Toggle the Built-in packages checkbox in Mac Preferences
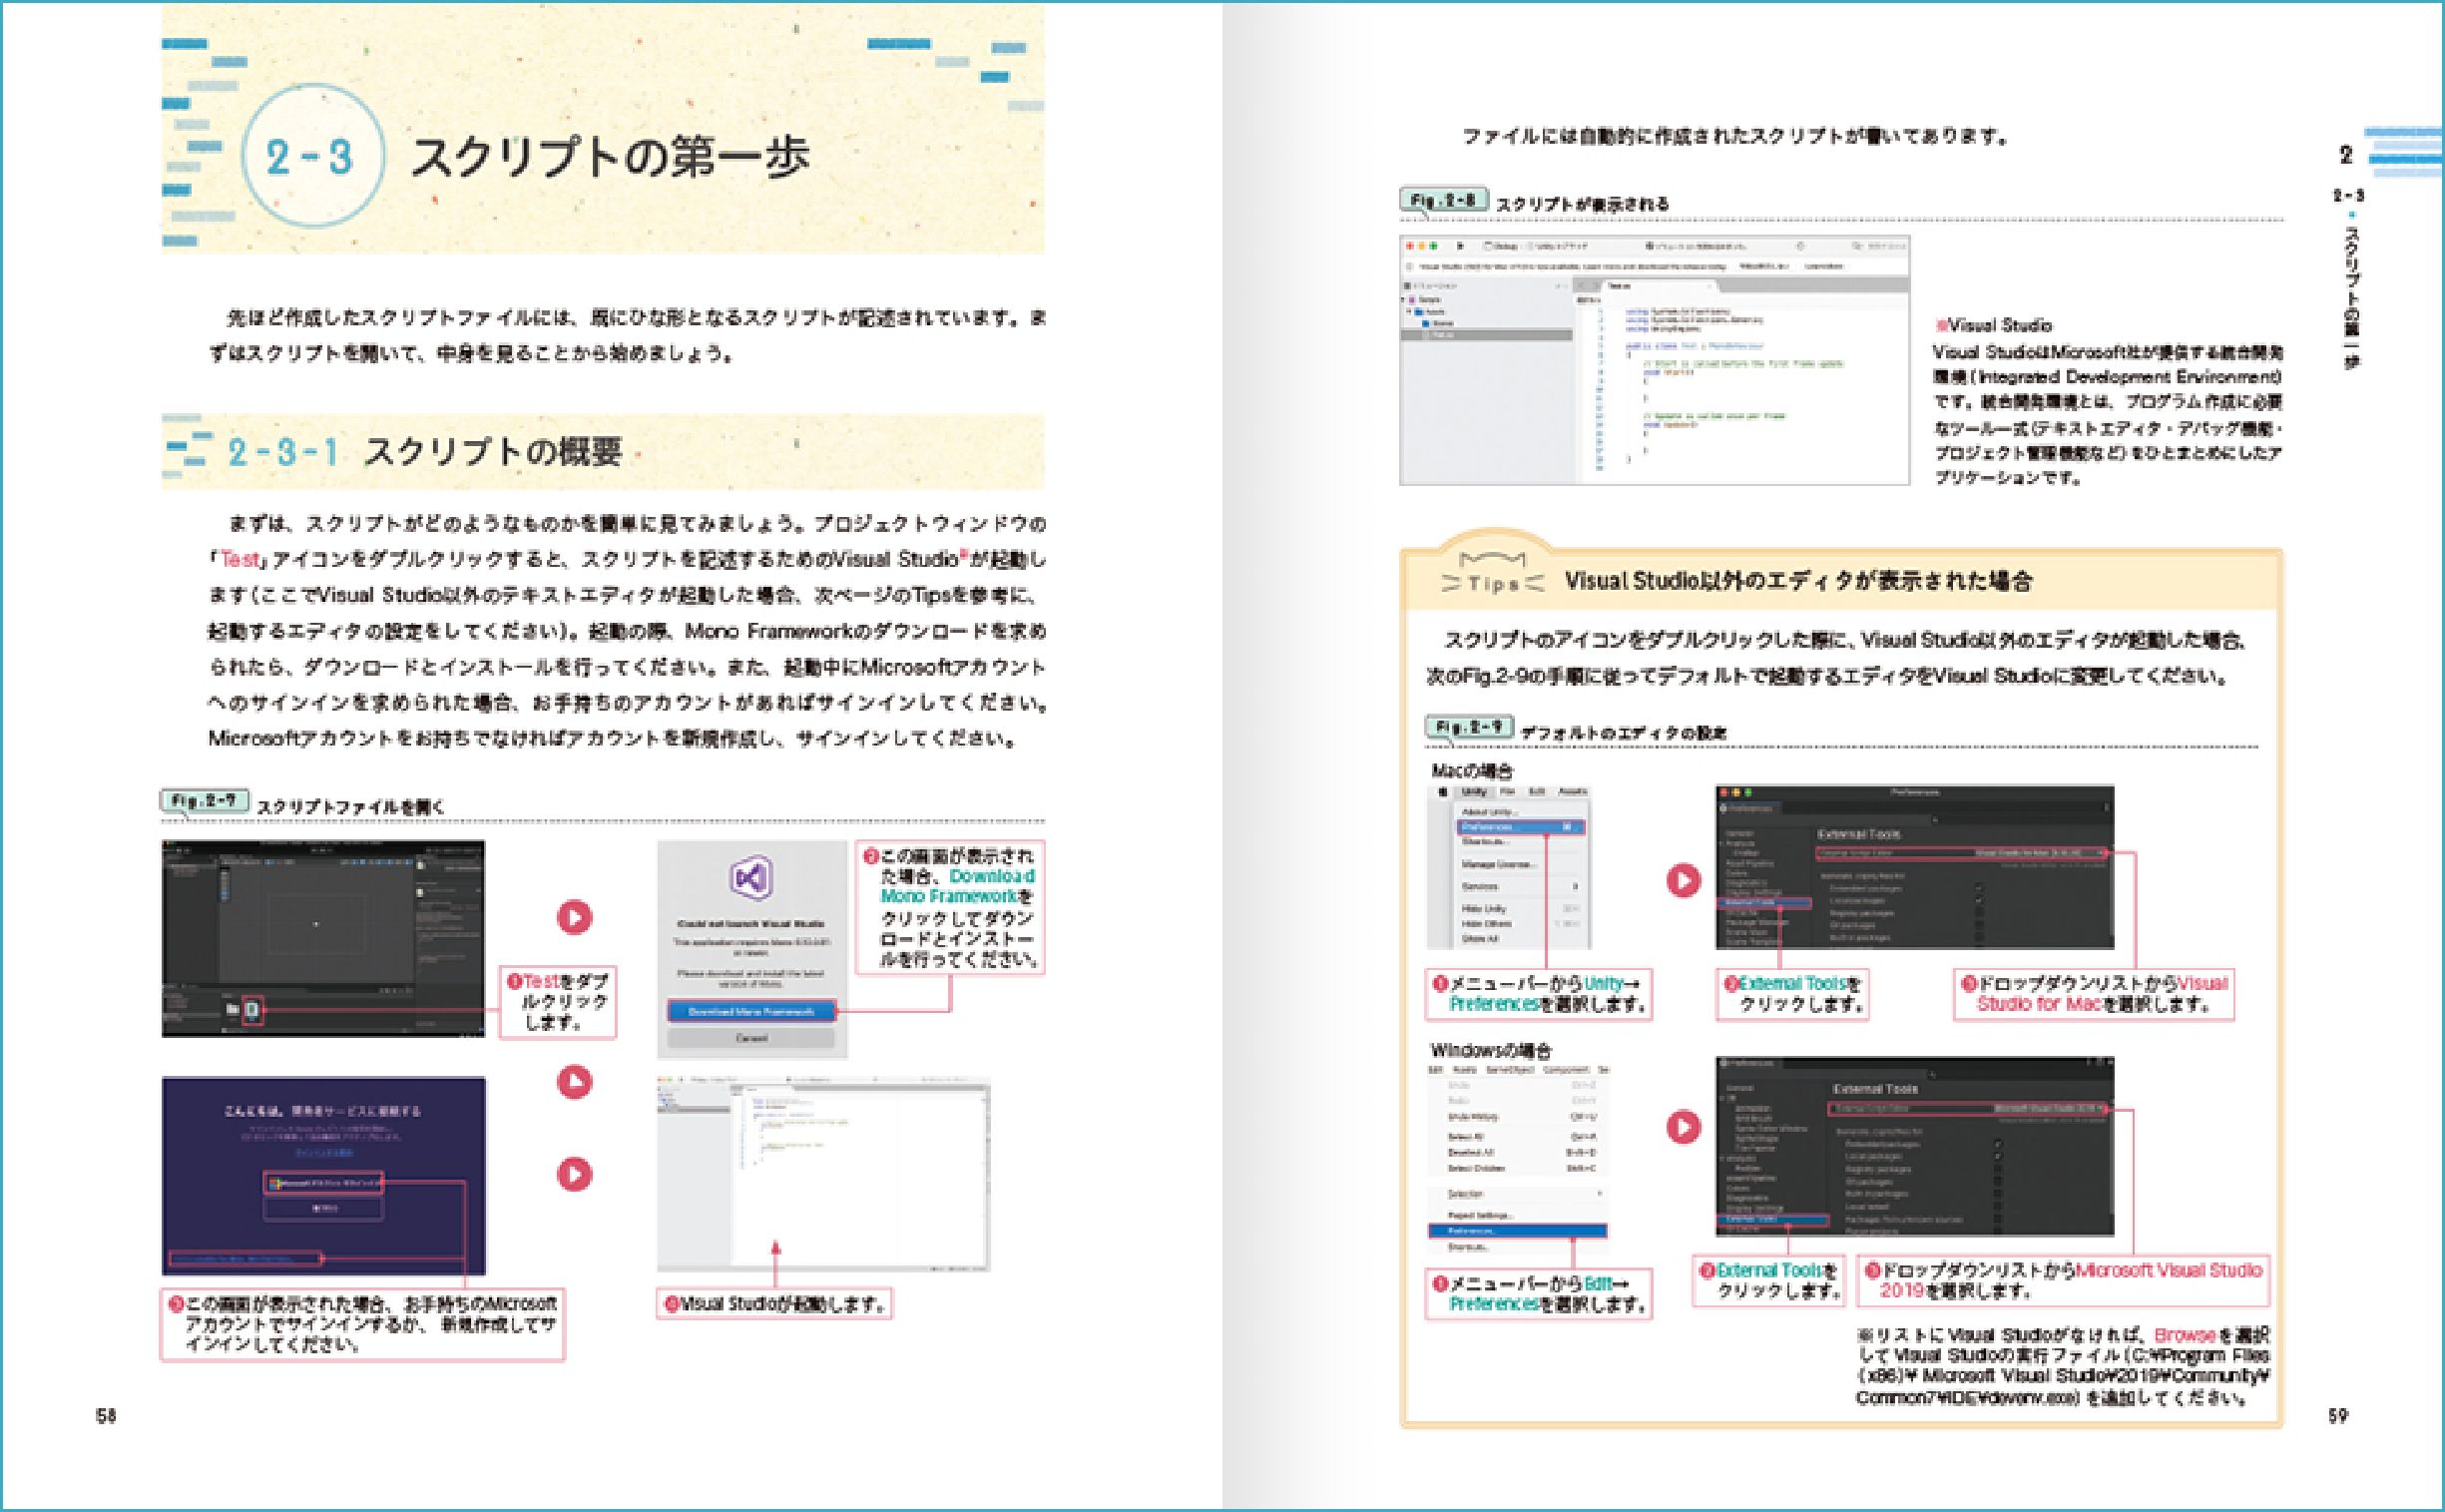Viewport: 2445px width, 1512px height. tap(1980, 937)
